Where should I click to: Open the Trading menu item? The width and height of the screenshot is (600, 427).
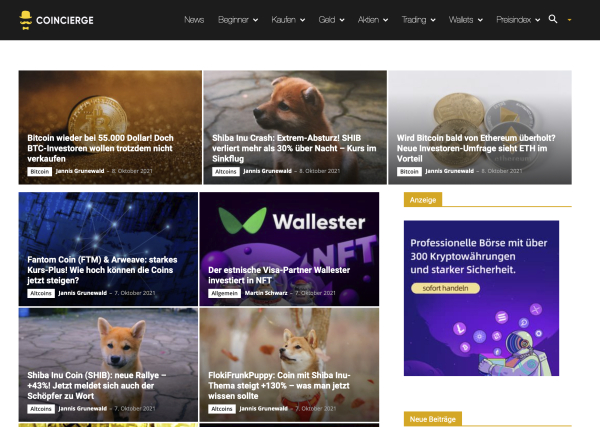coord(418,20)
